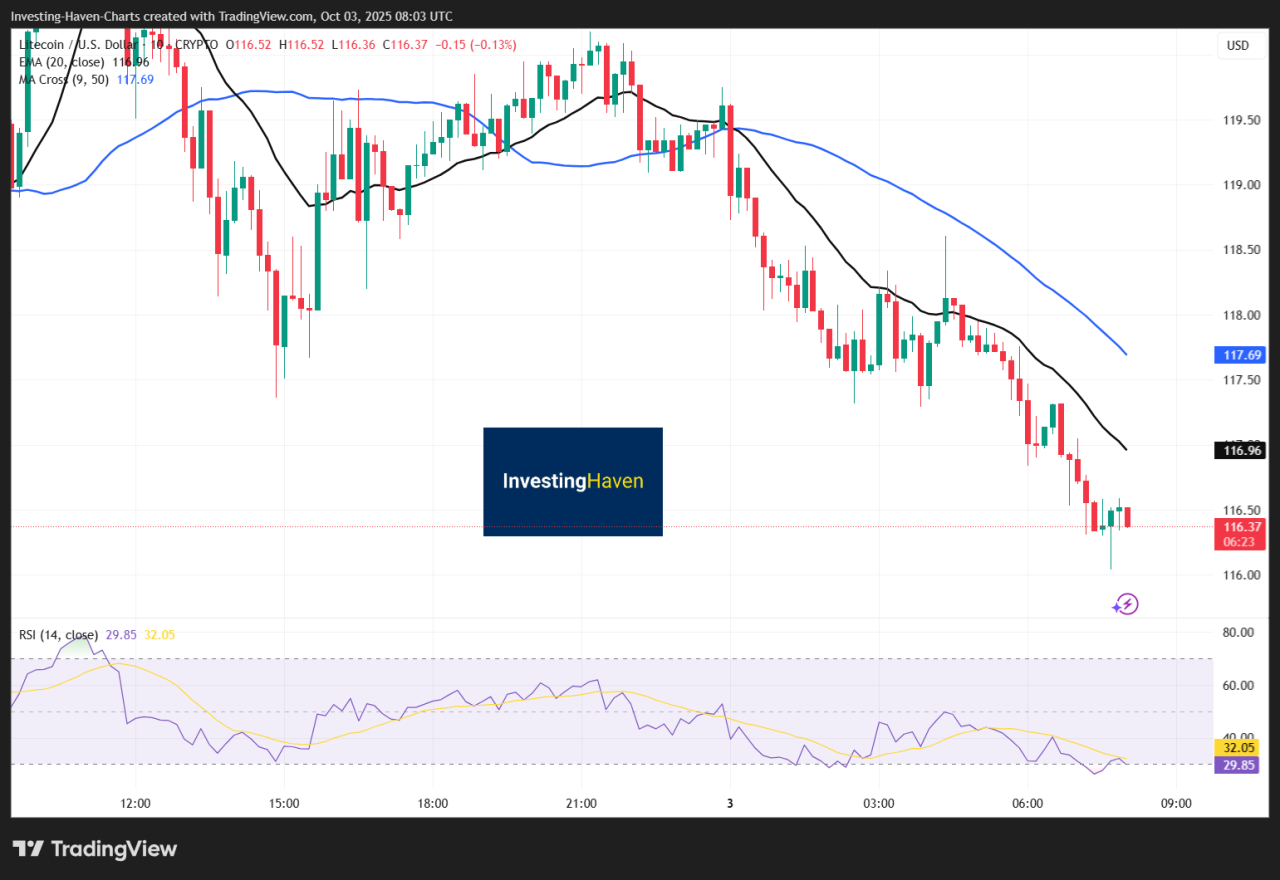The image size is (1280, 880).
Task: Click the black 116.96 EMA price label
Action: pos(1240,451)
